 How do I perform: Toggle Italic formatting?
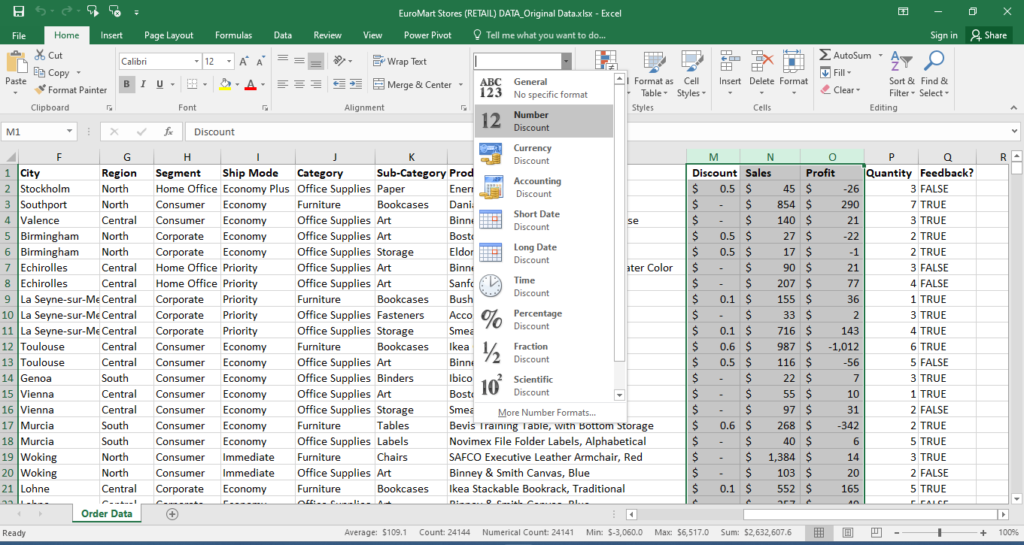coord(143,84)
